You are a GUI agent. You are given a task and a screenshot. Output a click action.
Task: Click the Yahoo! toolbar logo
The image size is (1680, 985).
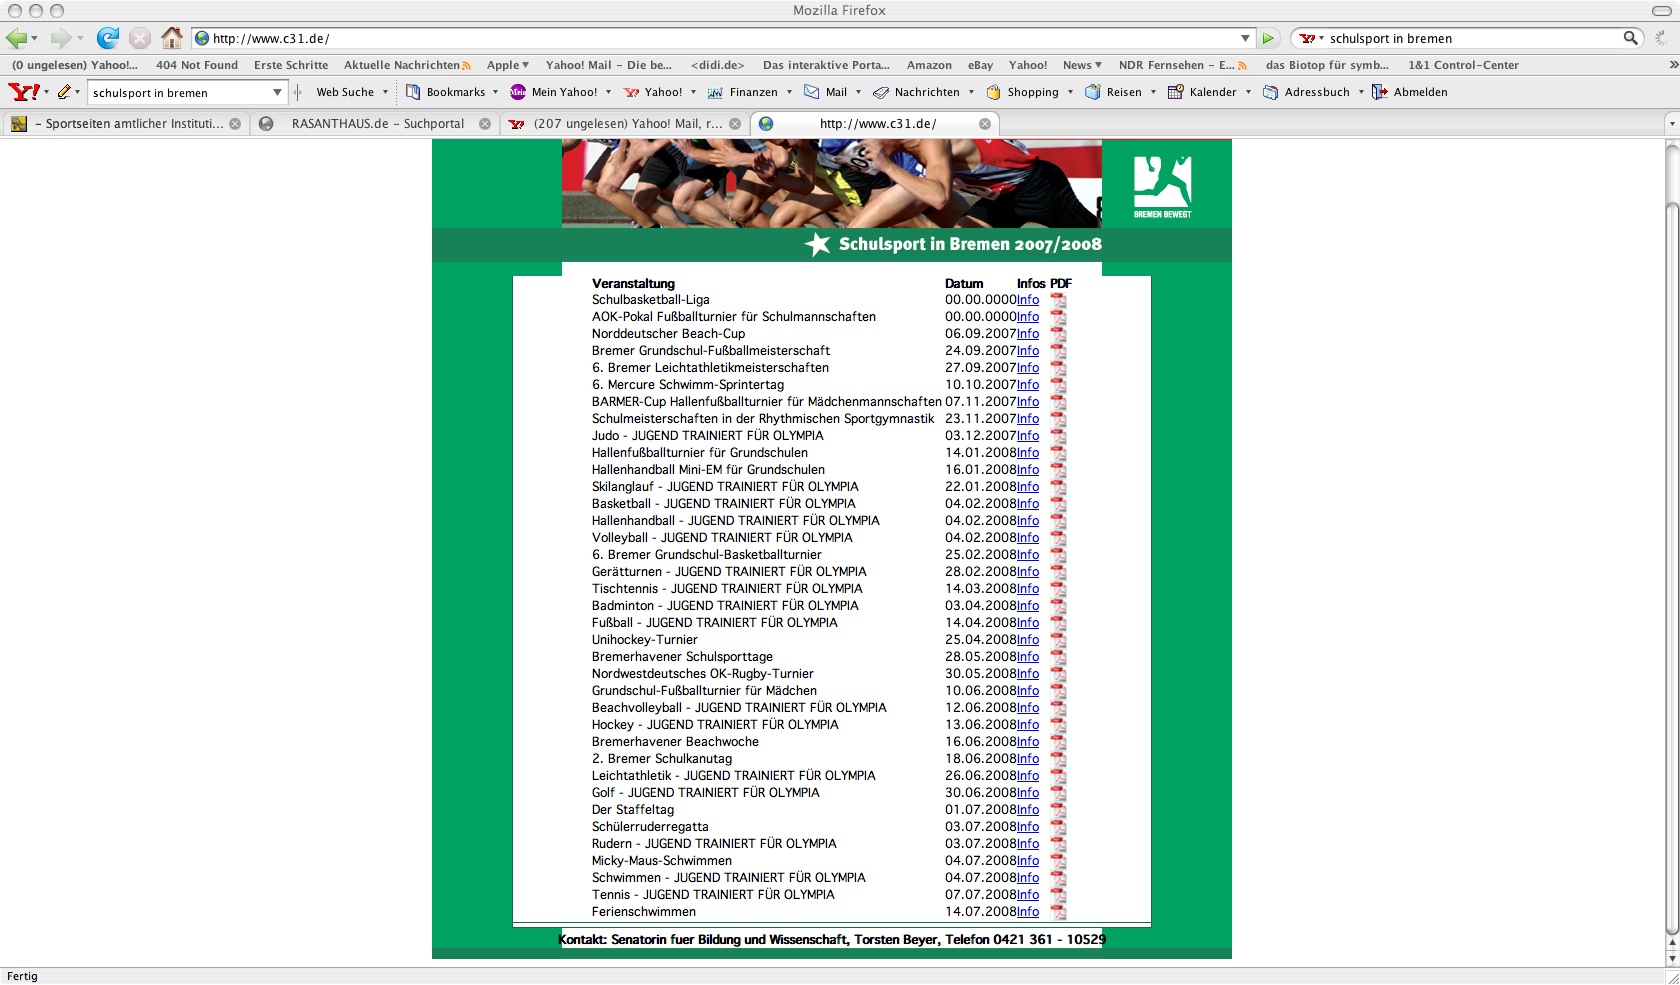pyautogui.click(x=23, y=92)
